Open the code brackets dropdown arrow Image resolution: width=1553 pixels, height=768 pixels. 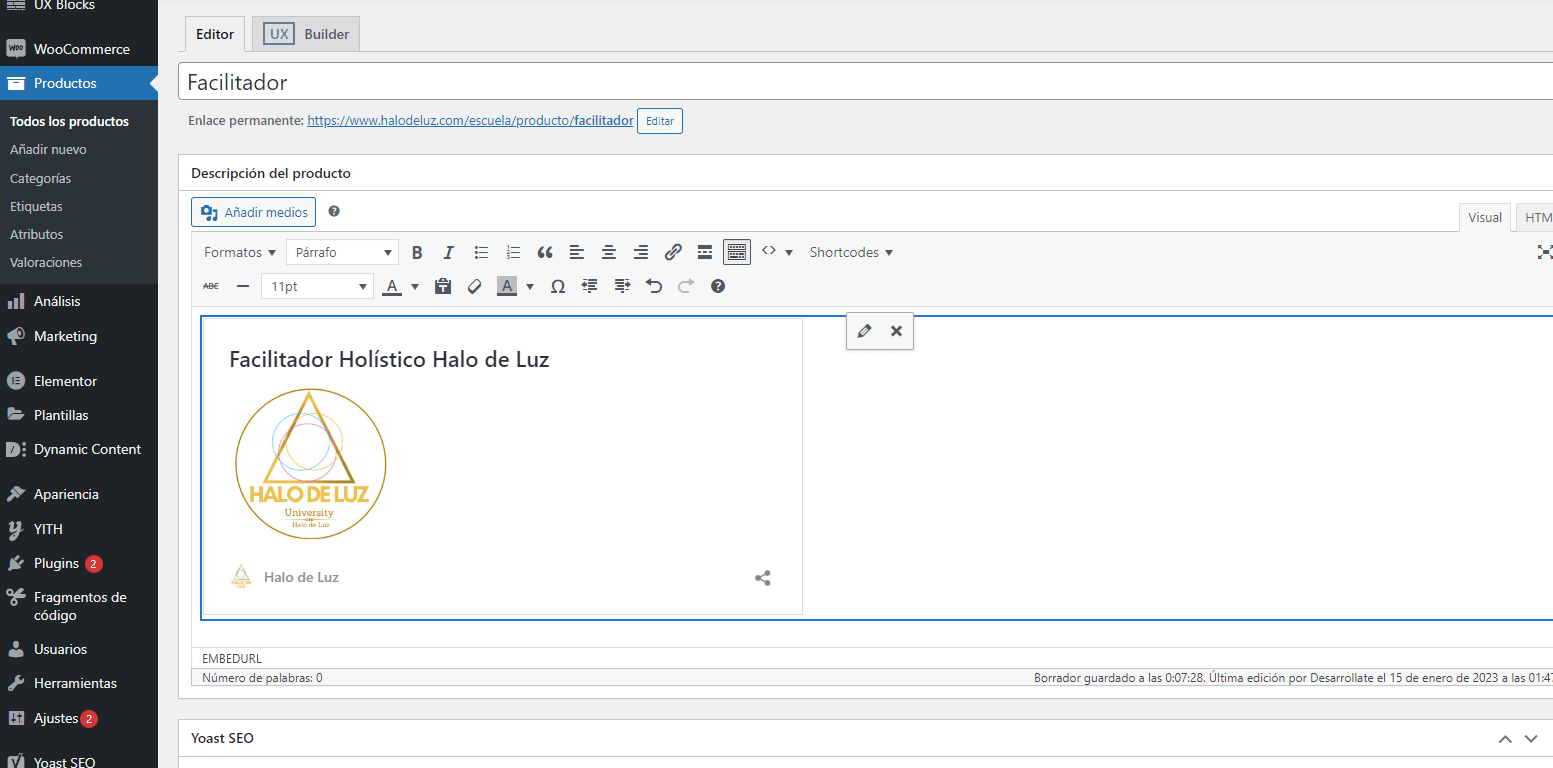(788, 253)
